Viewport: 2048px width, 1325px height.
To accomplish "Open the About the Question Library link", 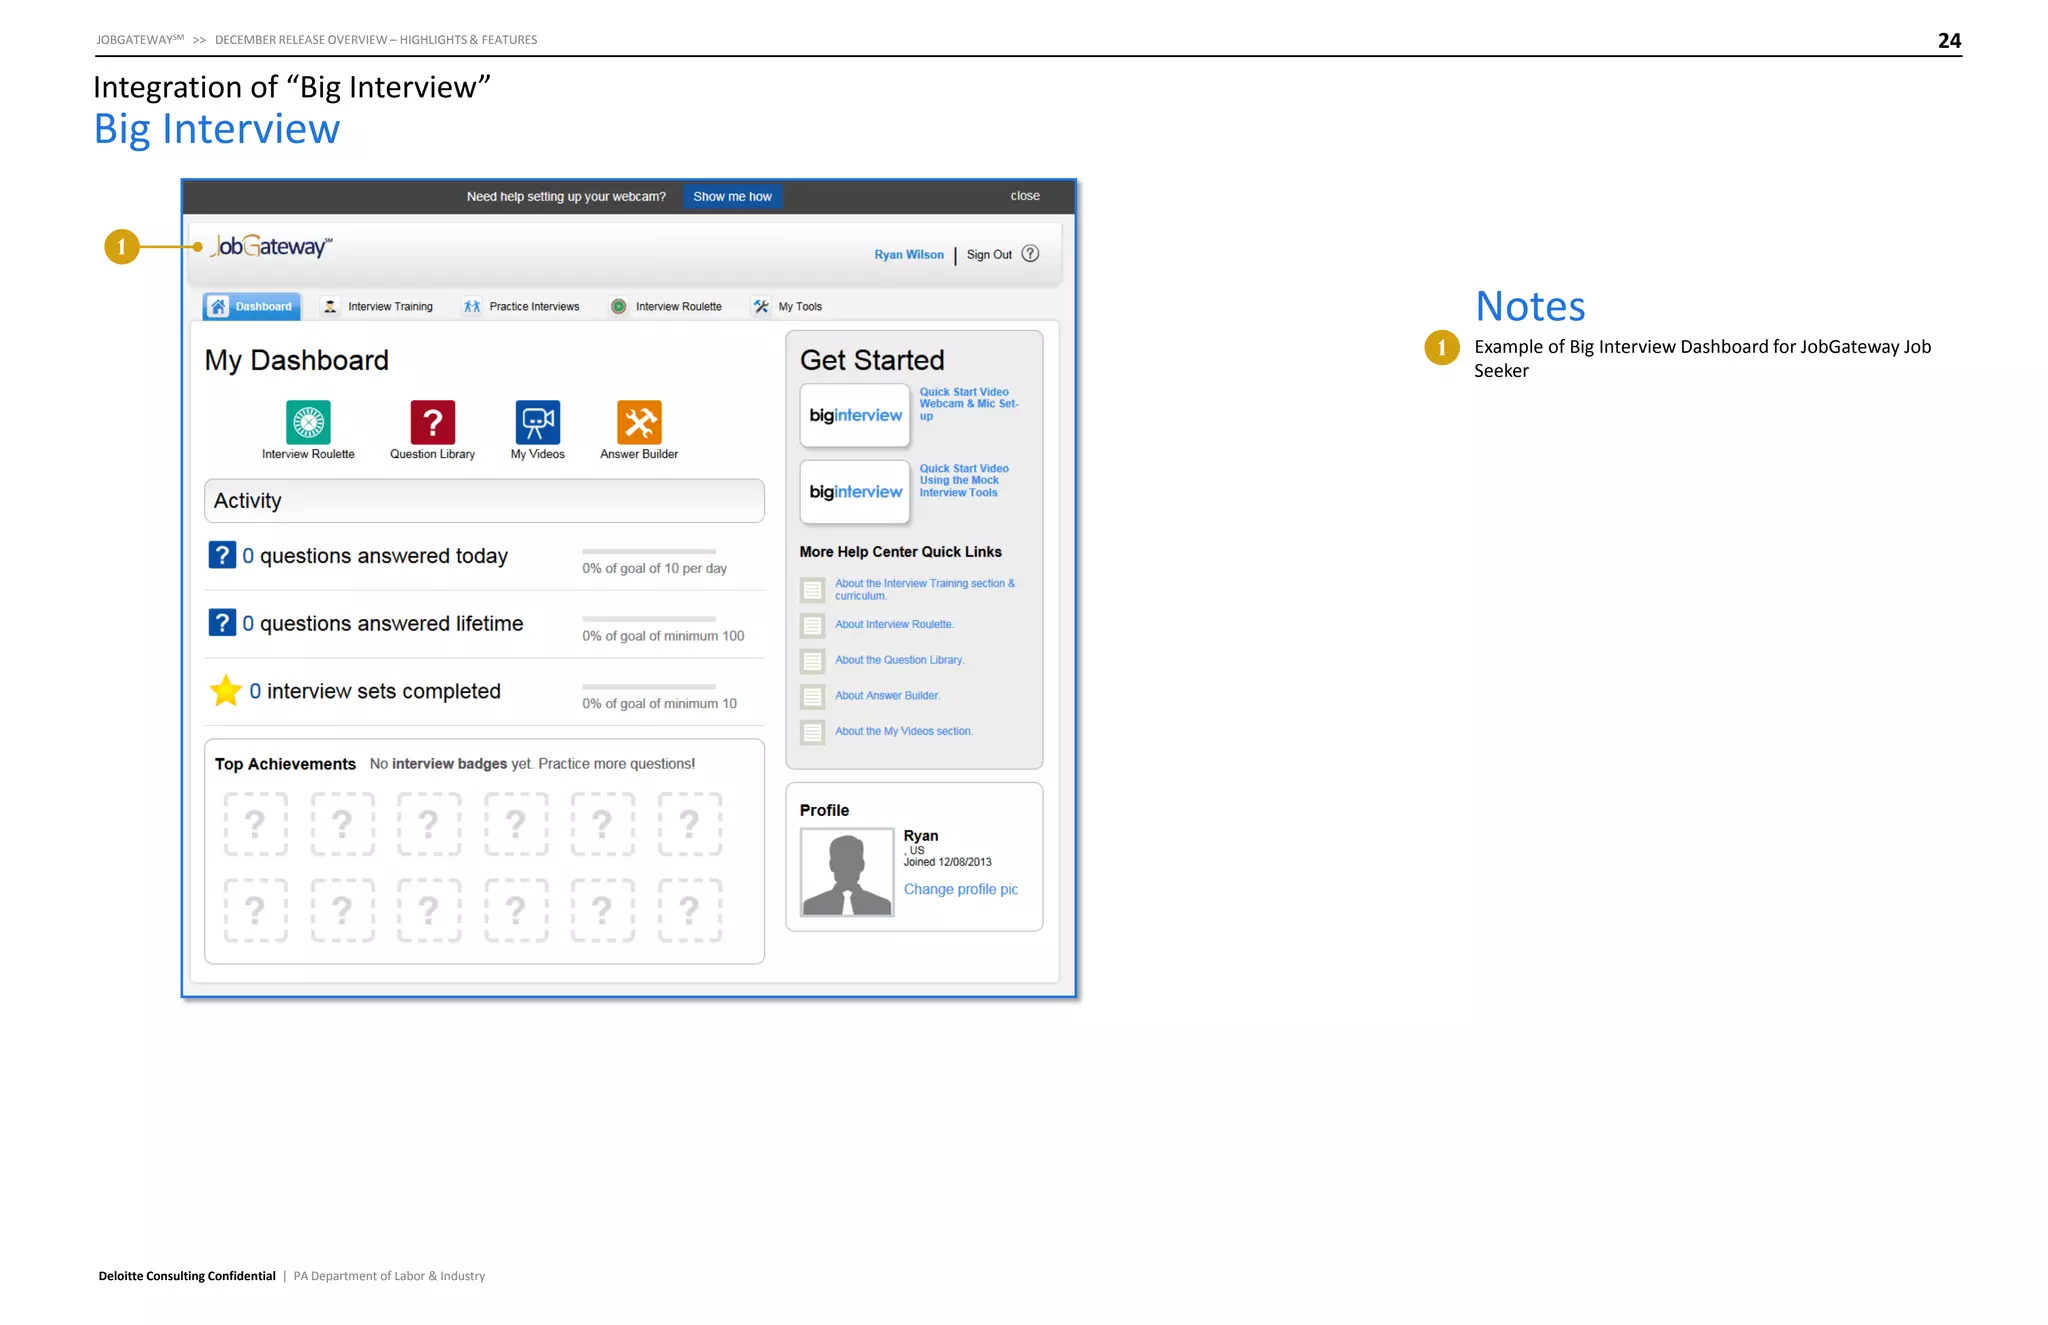I will coord(899,660).
